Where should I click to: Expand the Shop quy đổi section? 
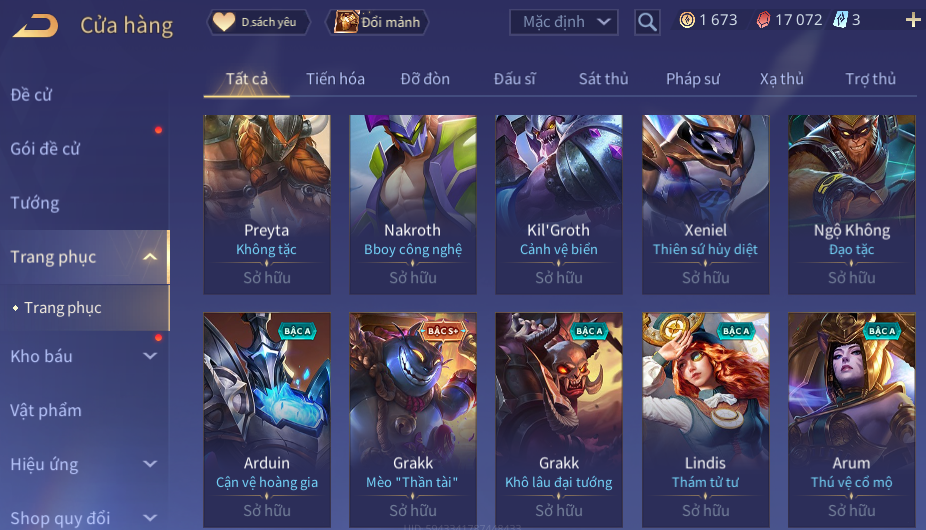pyautogui.click(x=150, y=518)
